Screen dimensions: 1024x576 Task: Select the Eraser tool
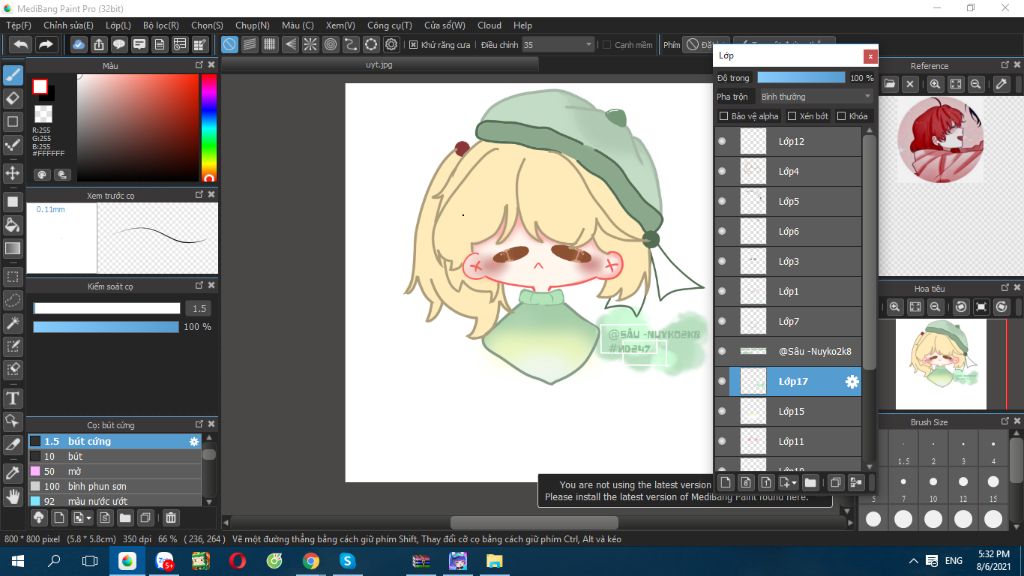point(12,98)
